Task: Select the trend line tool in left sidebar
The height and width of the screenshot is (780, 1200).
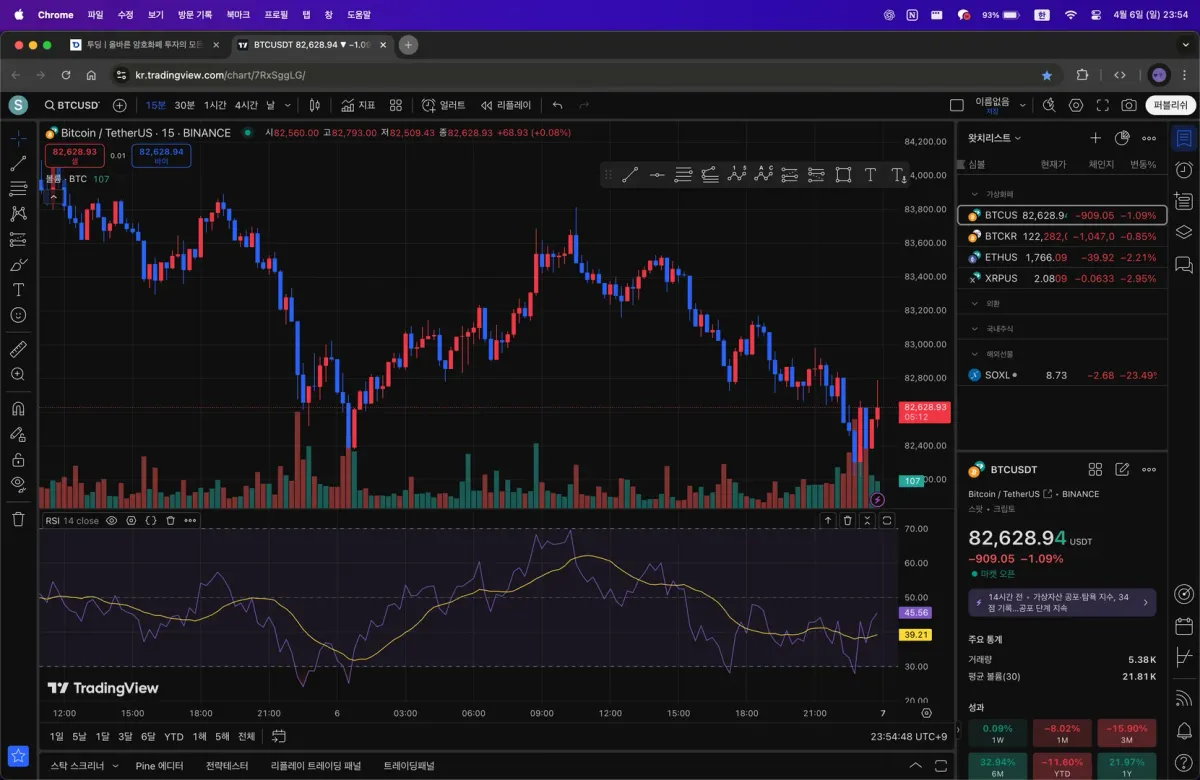Action: [18, 163]
